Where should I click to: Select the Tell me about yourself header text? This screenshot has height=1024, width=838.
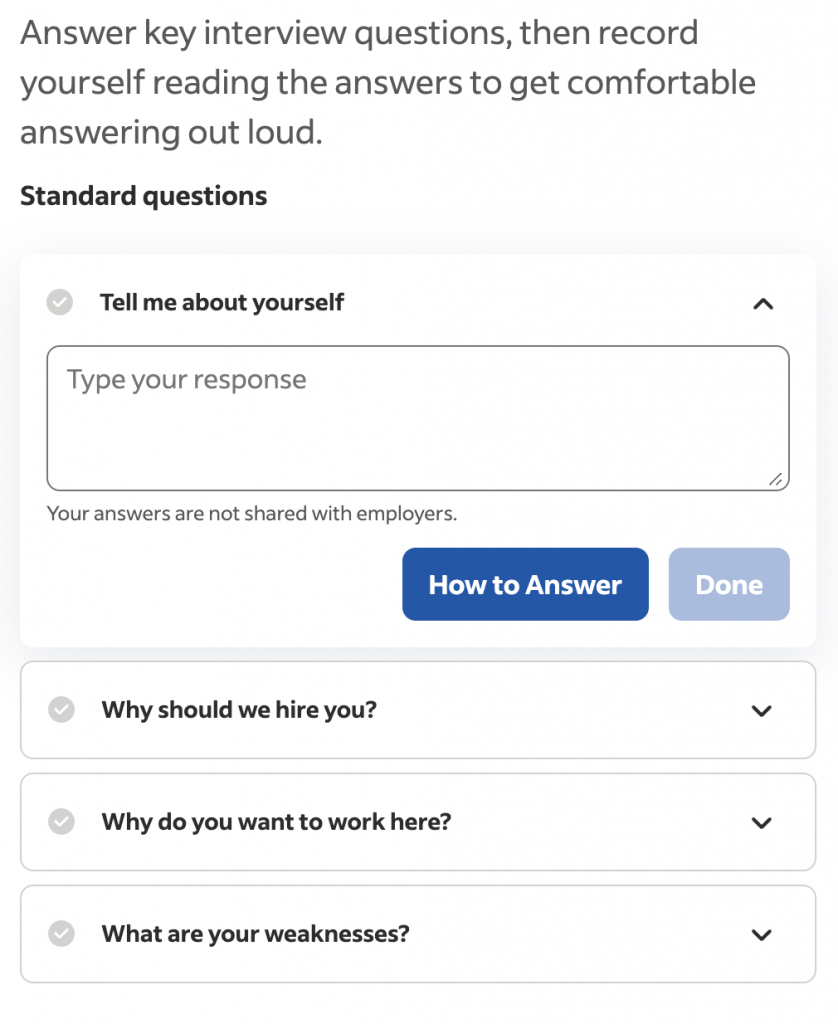(221, 302)
